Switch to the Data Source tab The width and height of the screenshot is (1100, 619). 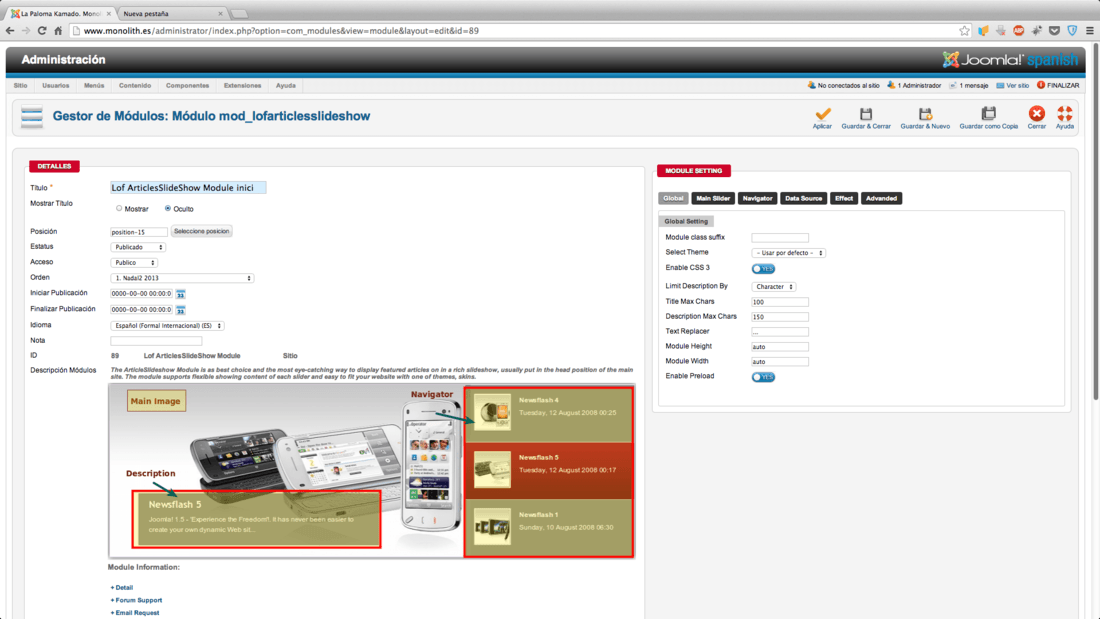pyautogui.click(x=803, y=199)
